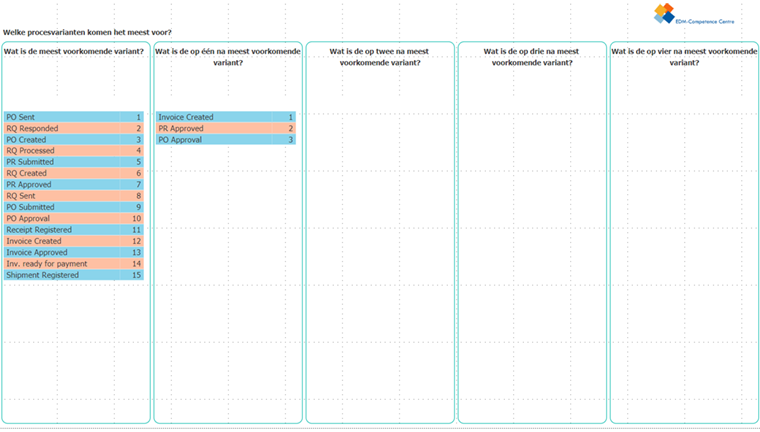
Task: Select the 'op drie na meest voorkomende' header
Action: coord(531,56)
